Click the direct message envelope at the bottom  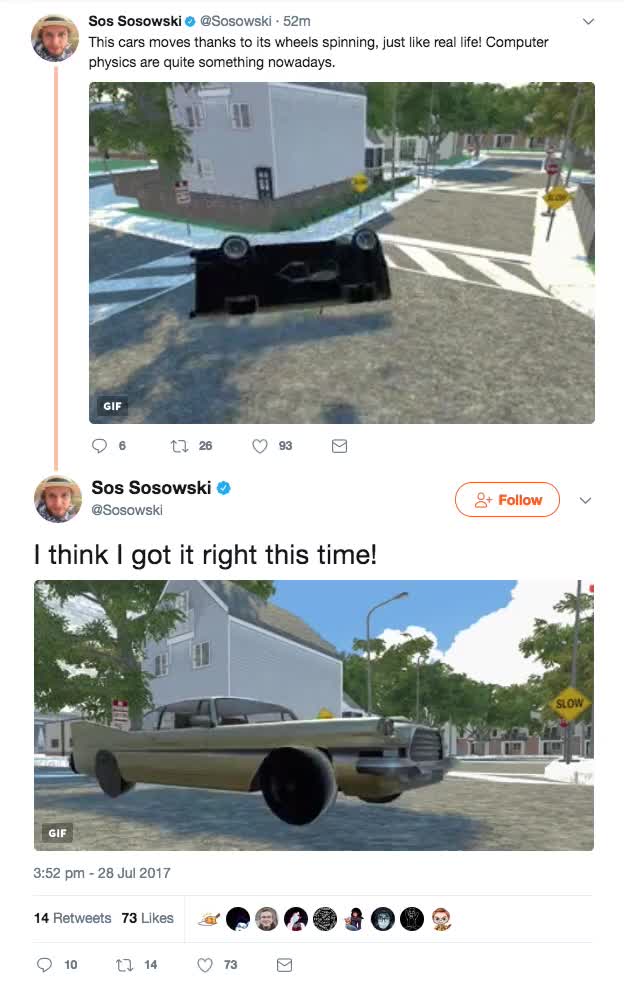pyautogui.click(x=285, y=964)
